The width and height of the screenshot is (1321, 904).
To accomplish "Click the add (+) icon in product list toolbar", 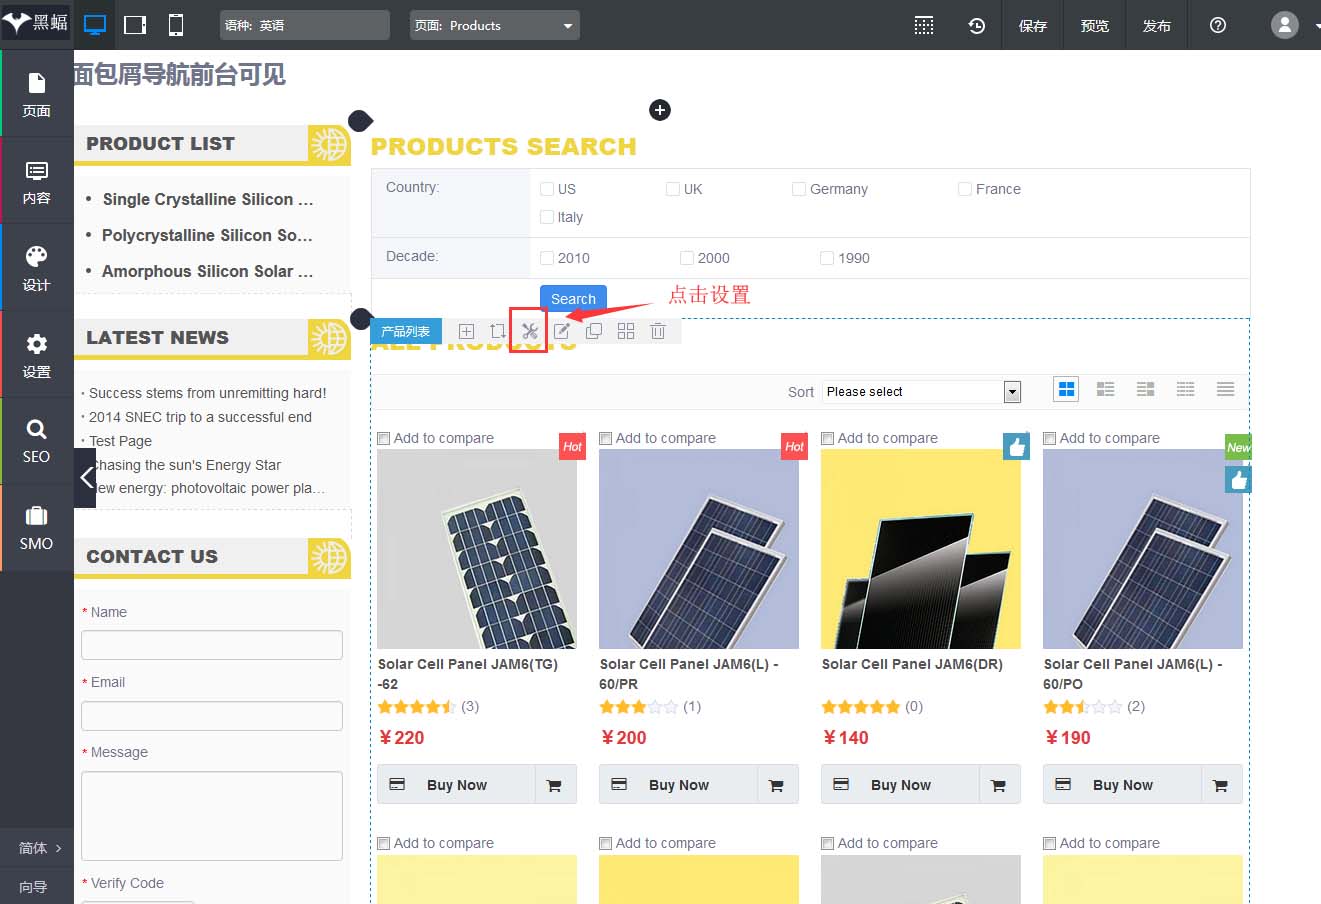I will (x=465, y=330).
